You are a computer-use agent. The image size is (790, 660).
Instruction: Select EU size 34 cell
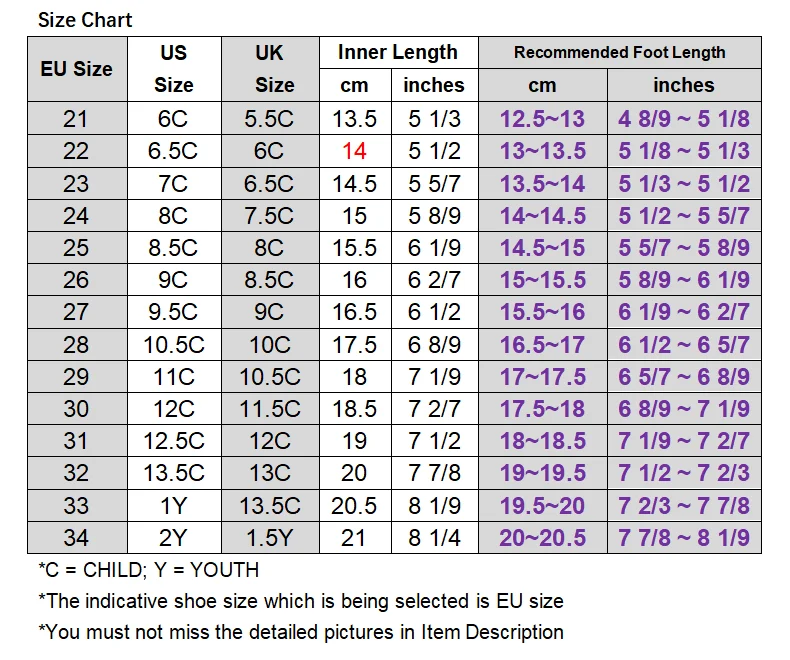(x=76, y=537)
